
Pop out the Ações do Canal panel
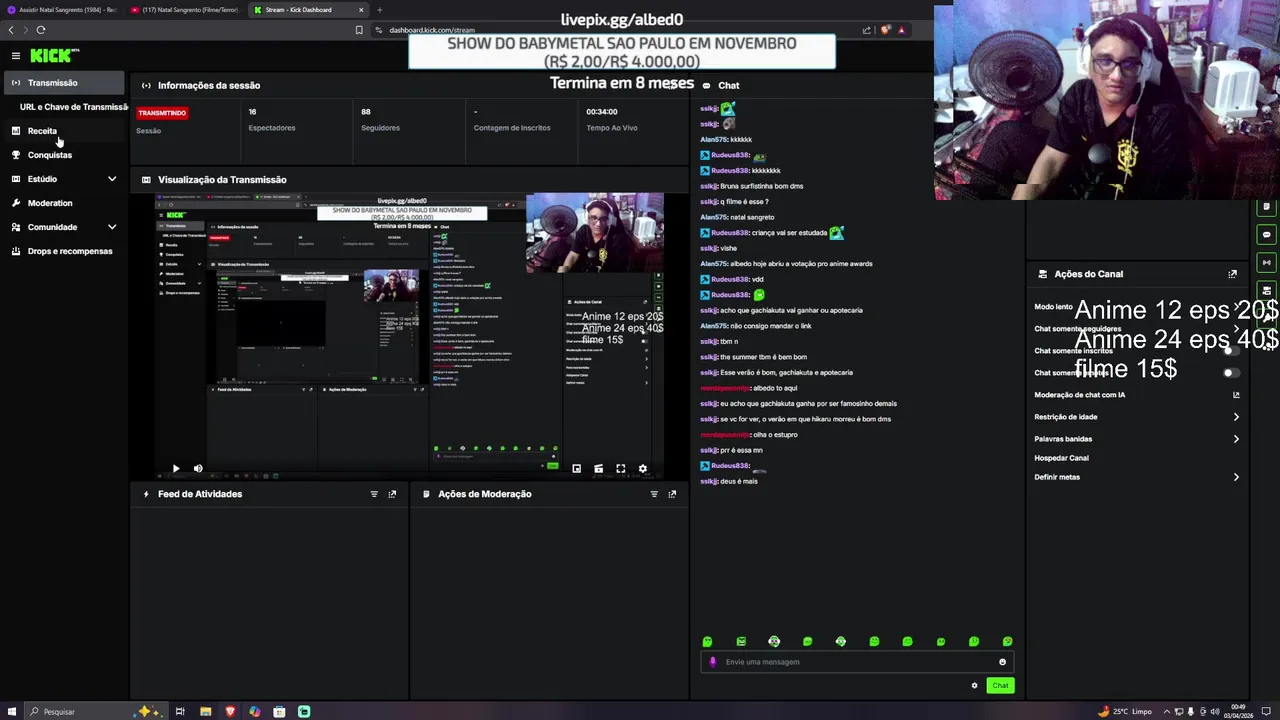click(x=1232, y=274)
